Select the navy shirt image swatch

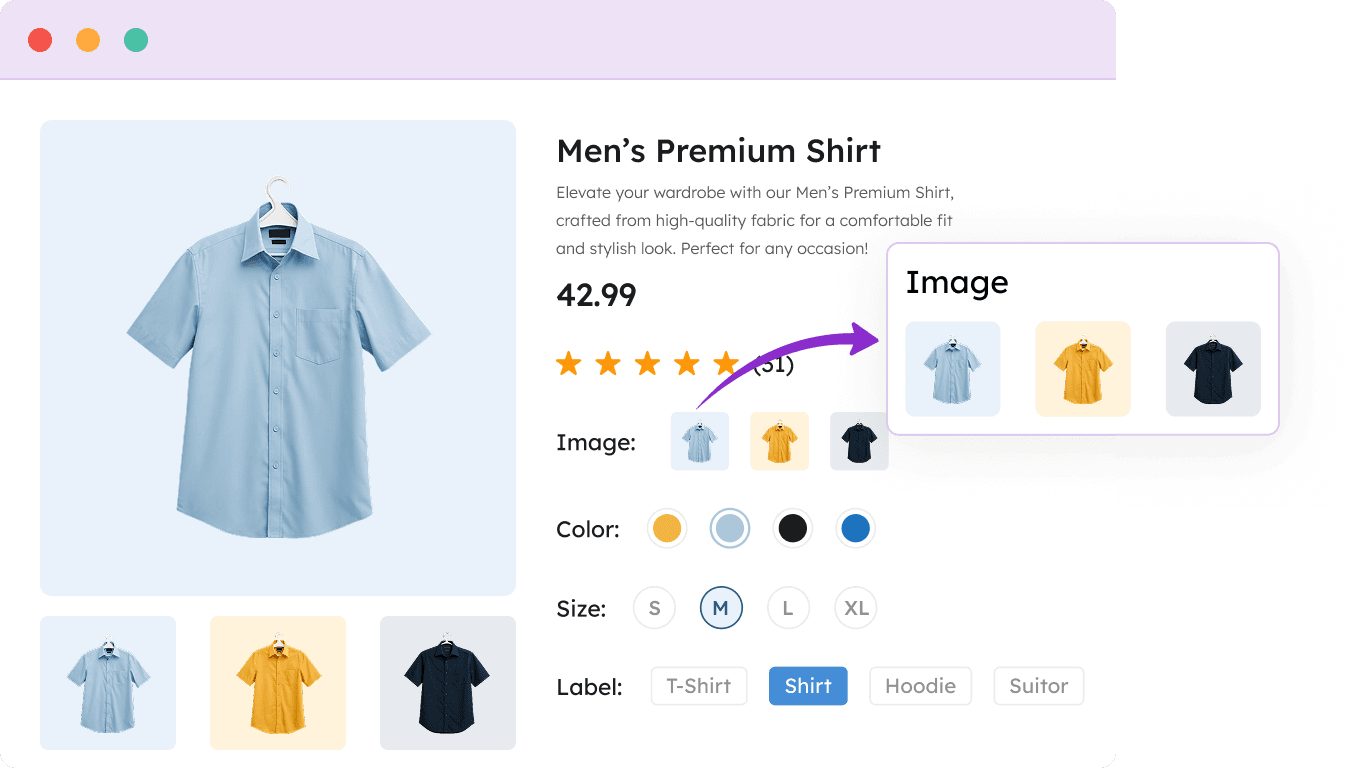click(x=859, y=441)
